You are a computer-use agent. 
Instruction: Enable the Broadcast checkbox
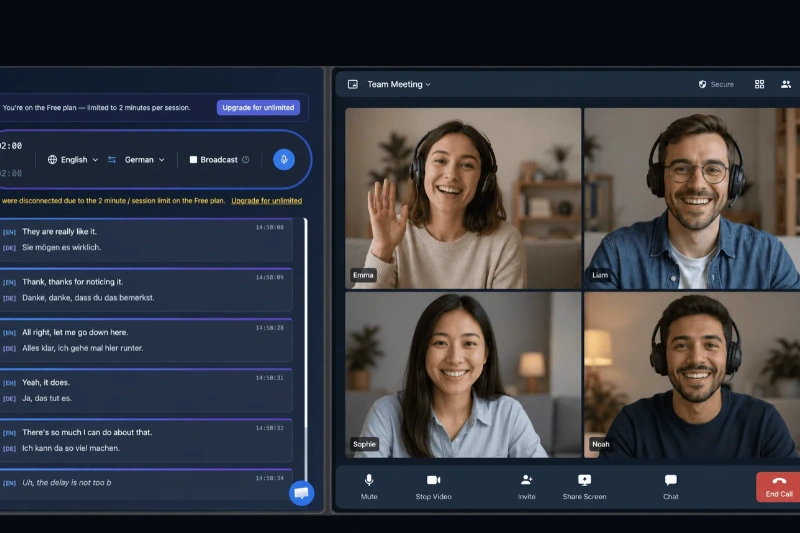[193, 160]
